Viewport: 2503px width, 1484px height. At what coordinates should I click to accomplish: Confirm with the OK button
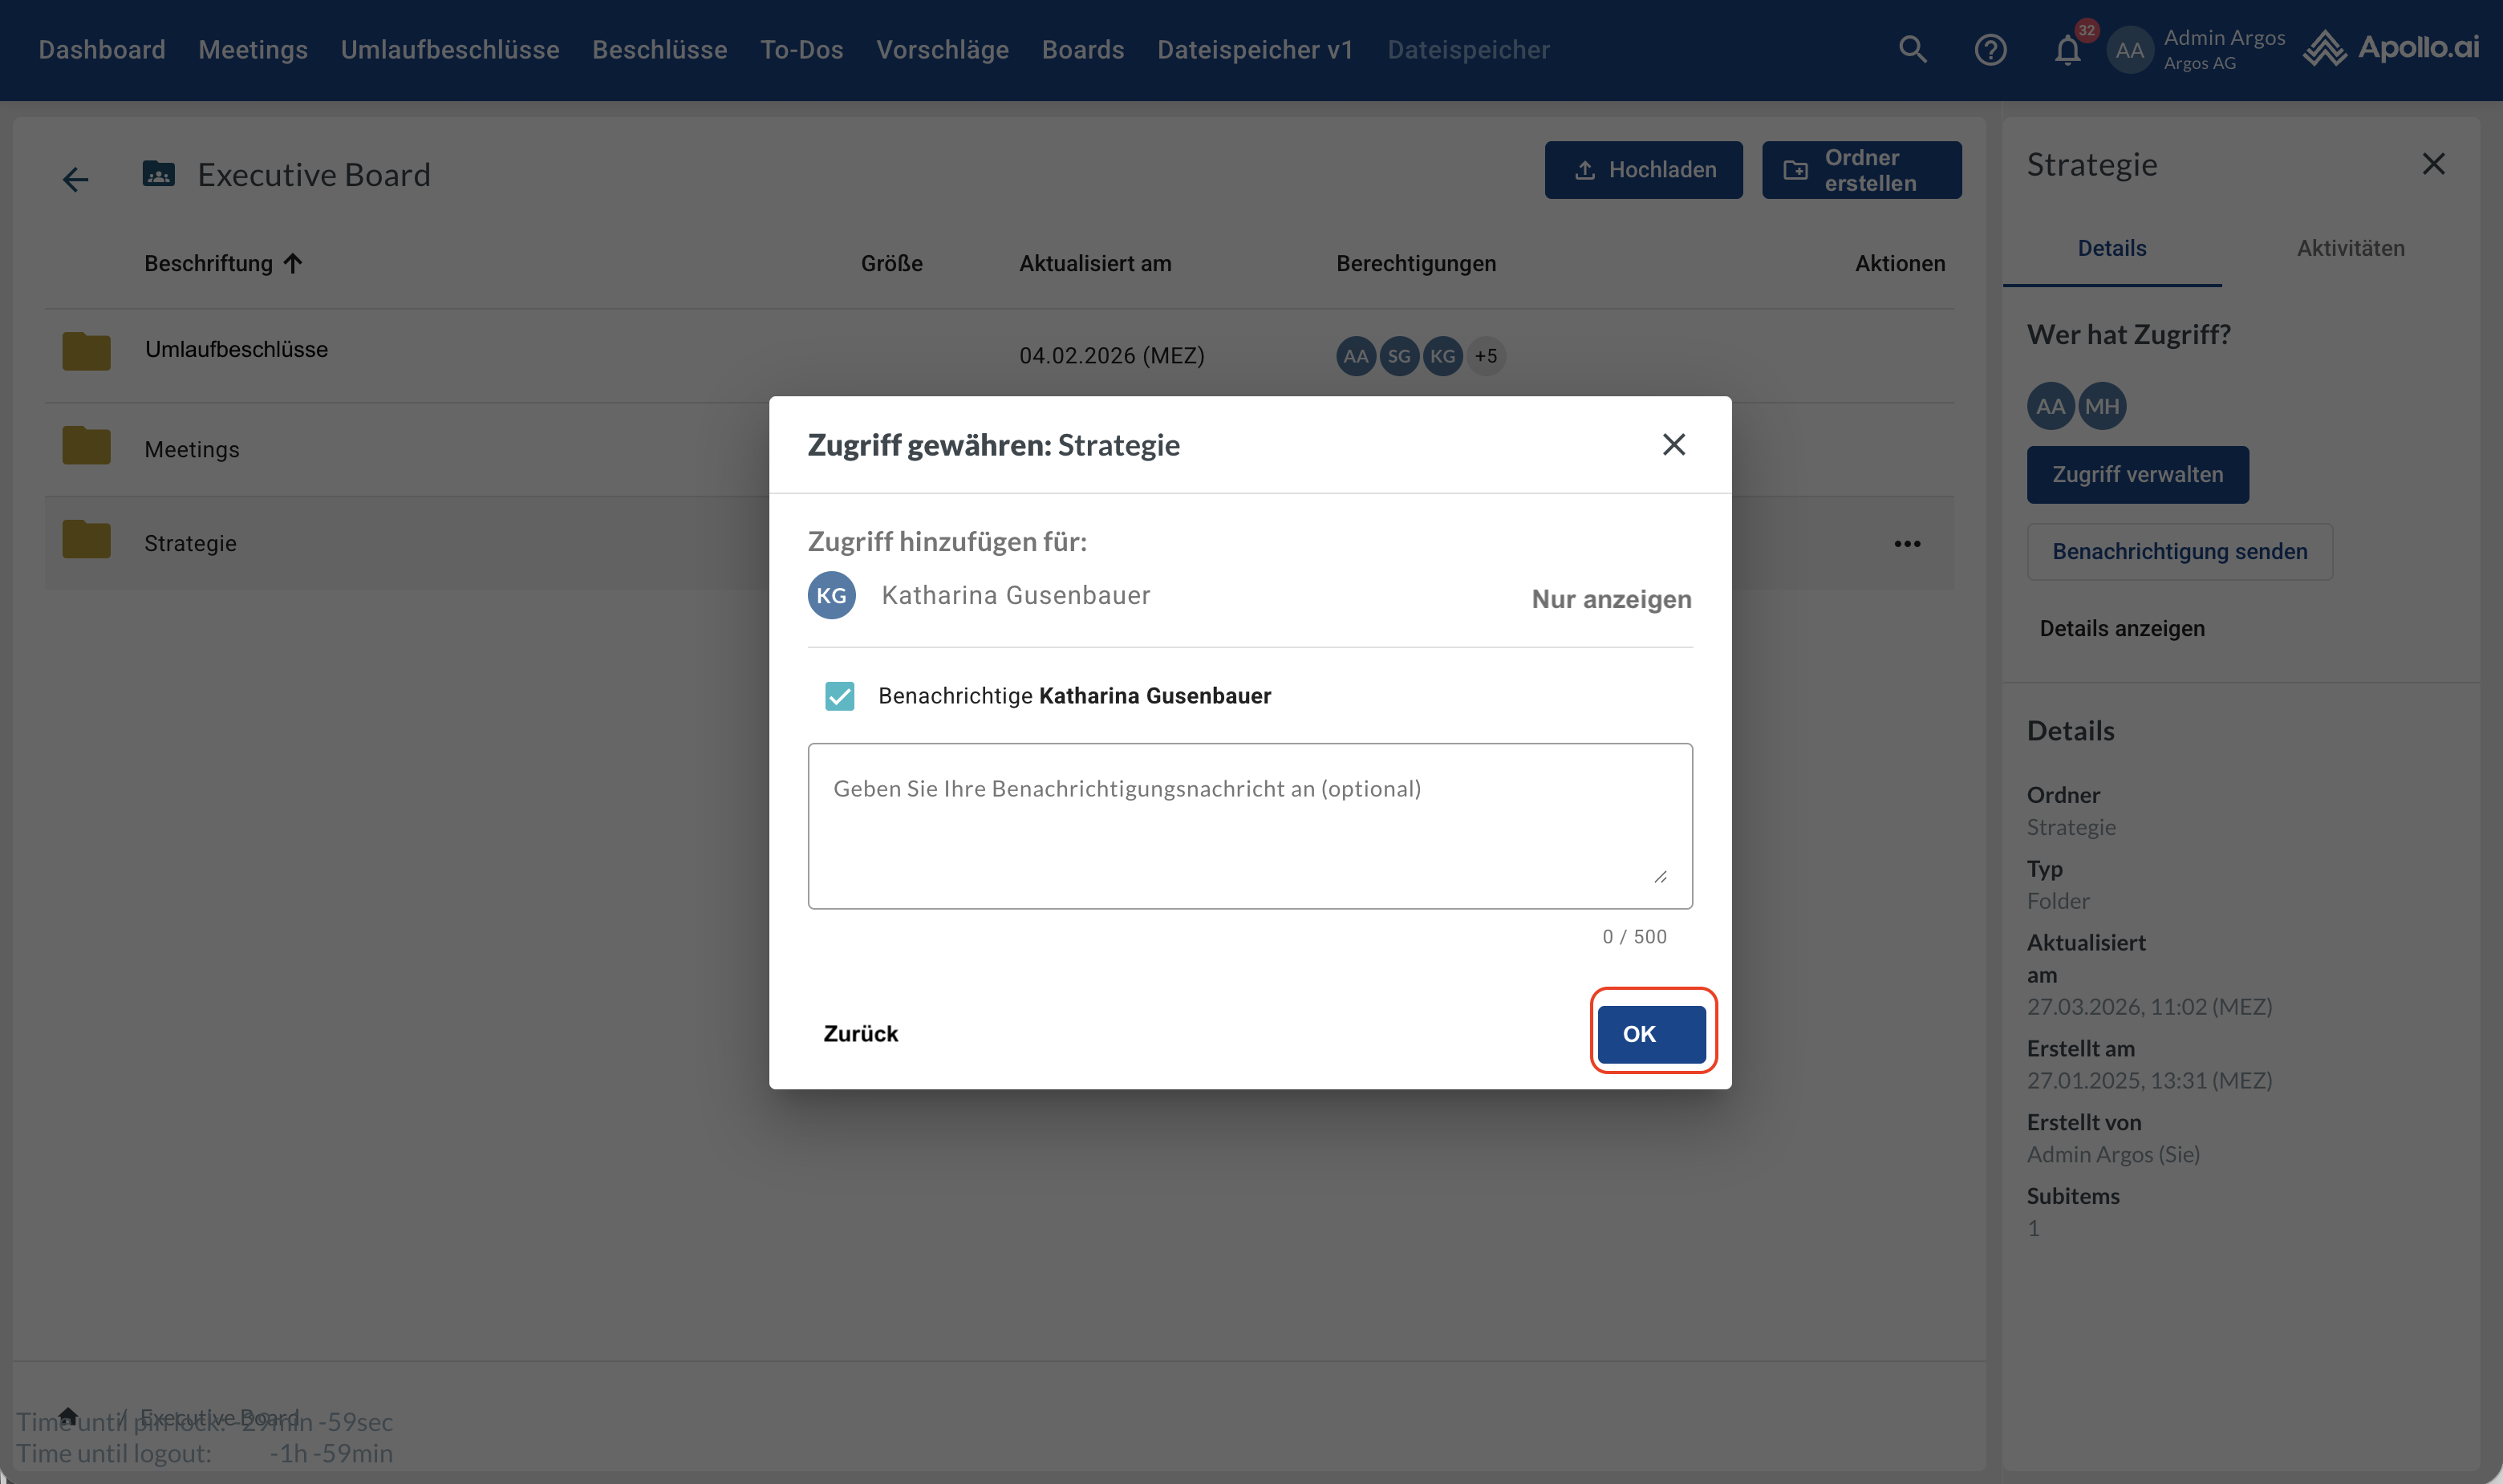point(1650,1034)
